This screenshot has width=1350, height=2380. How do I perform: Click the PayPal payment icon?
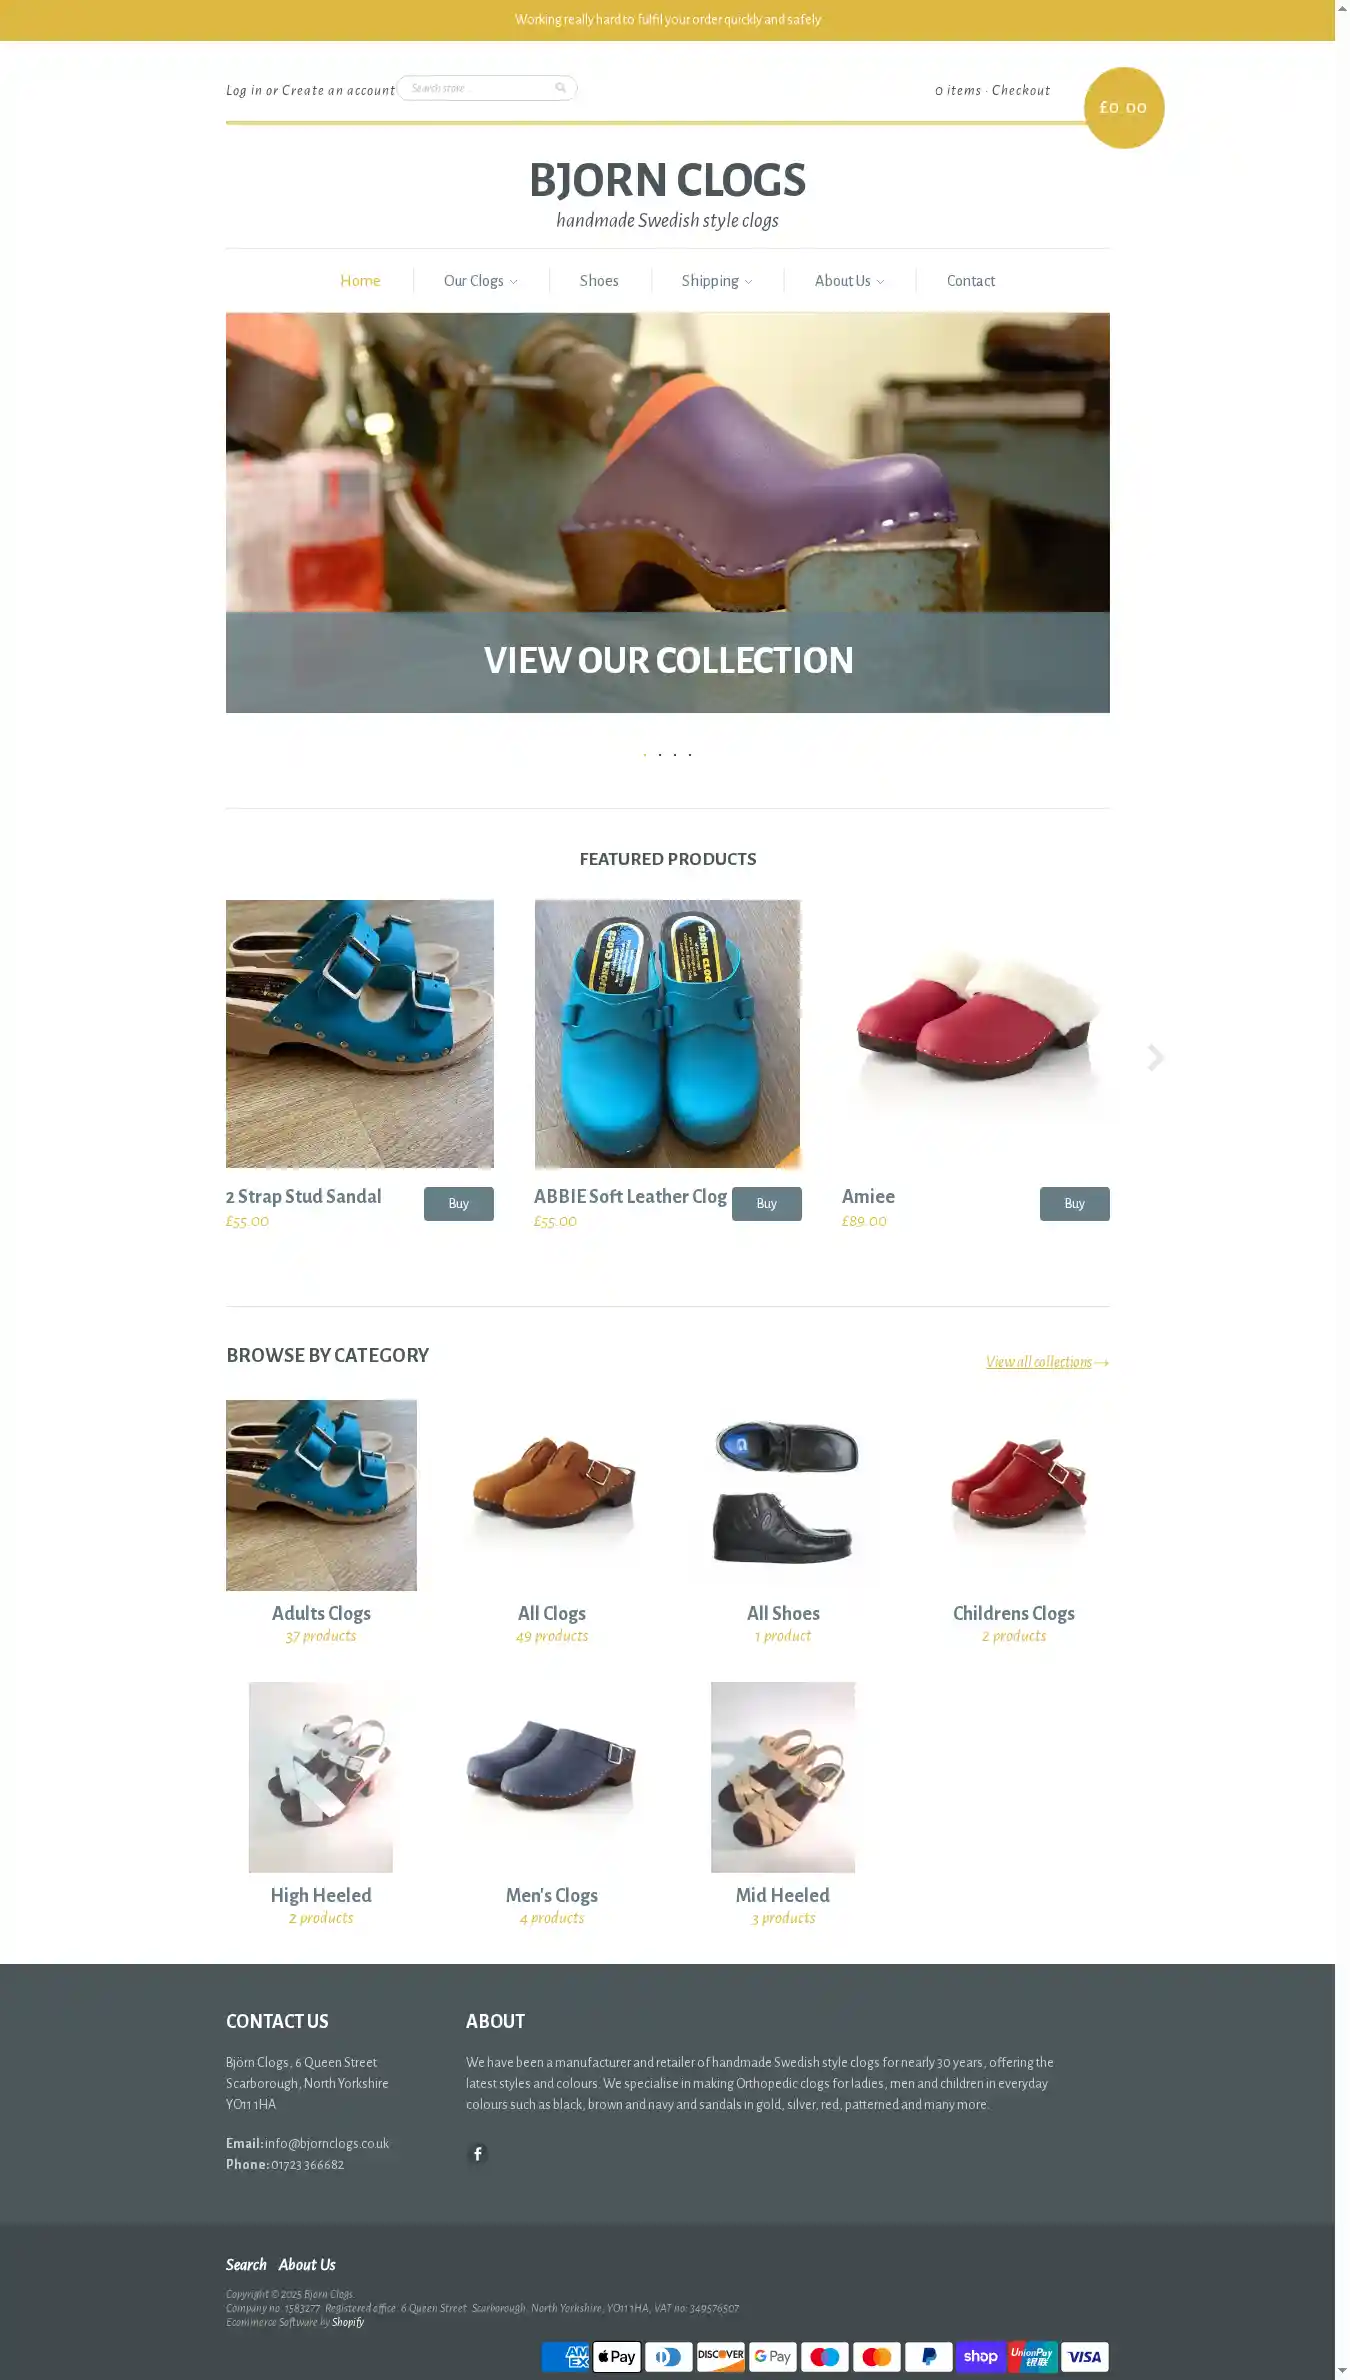928,2356
